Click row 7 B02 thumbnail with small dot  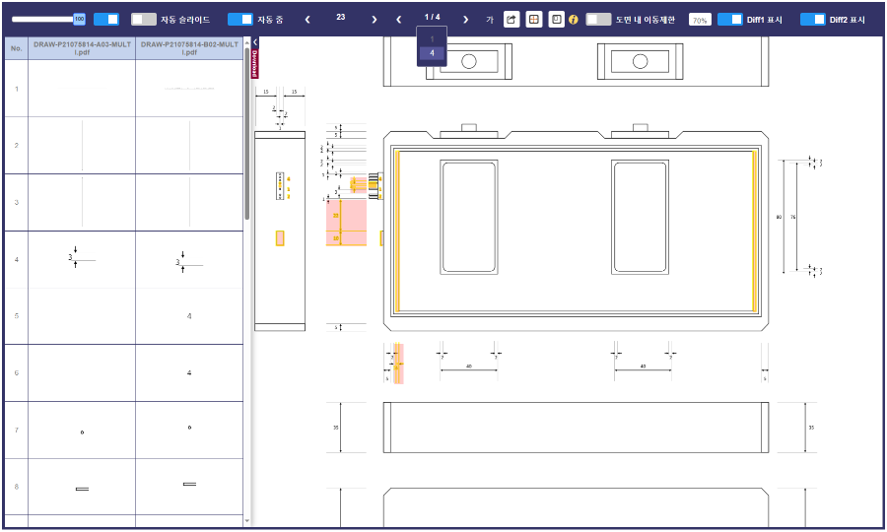[190, 430]
